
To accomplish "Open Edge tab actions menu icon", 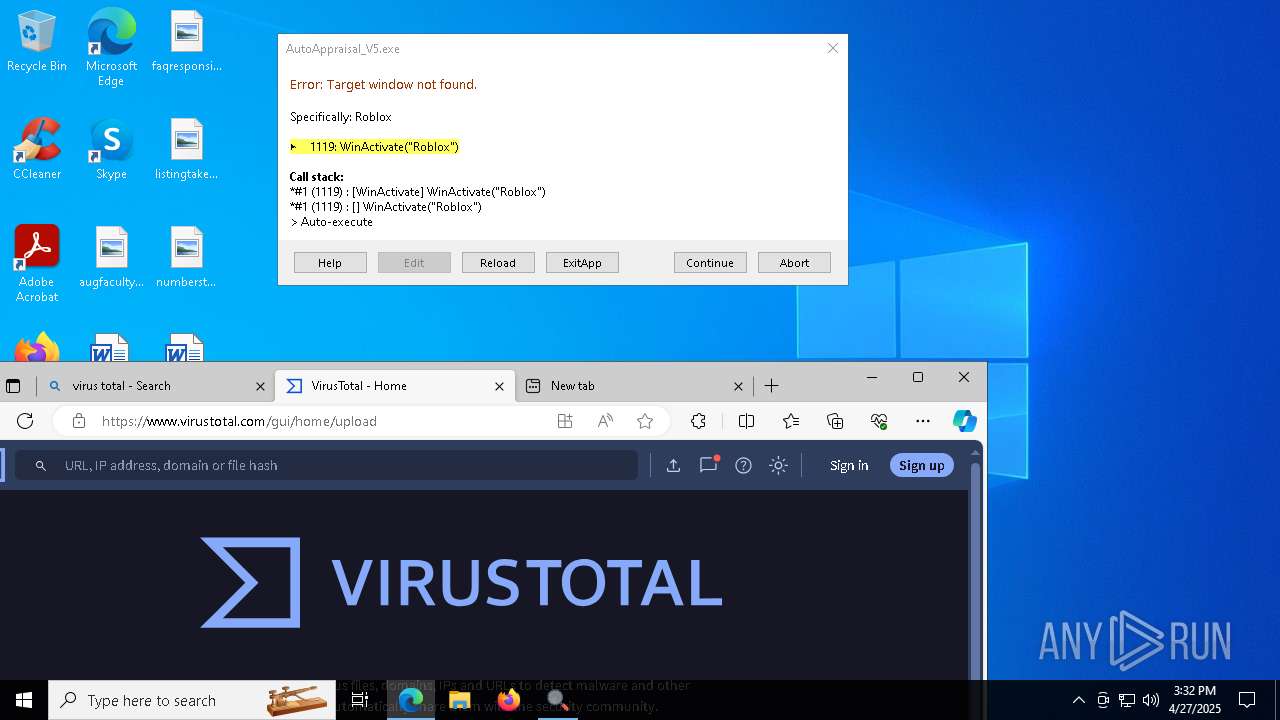I will (x=13, y=386).
